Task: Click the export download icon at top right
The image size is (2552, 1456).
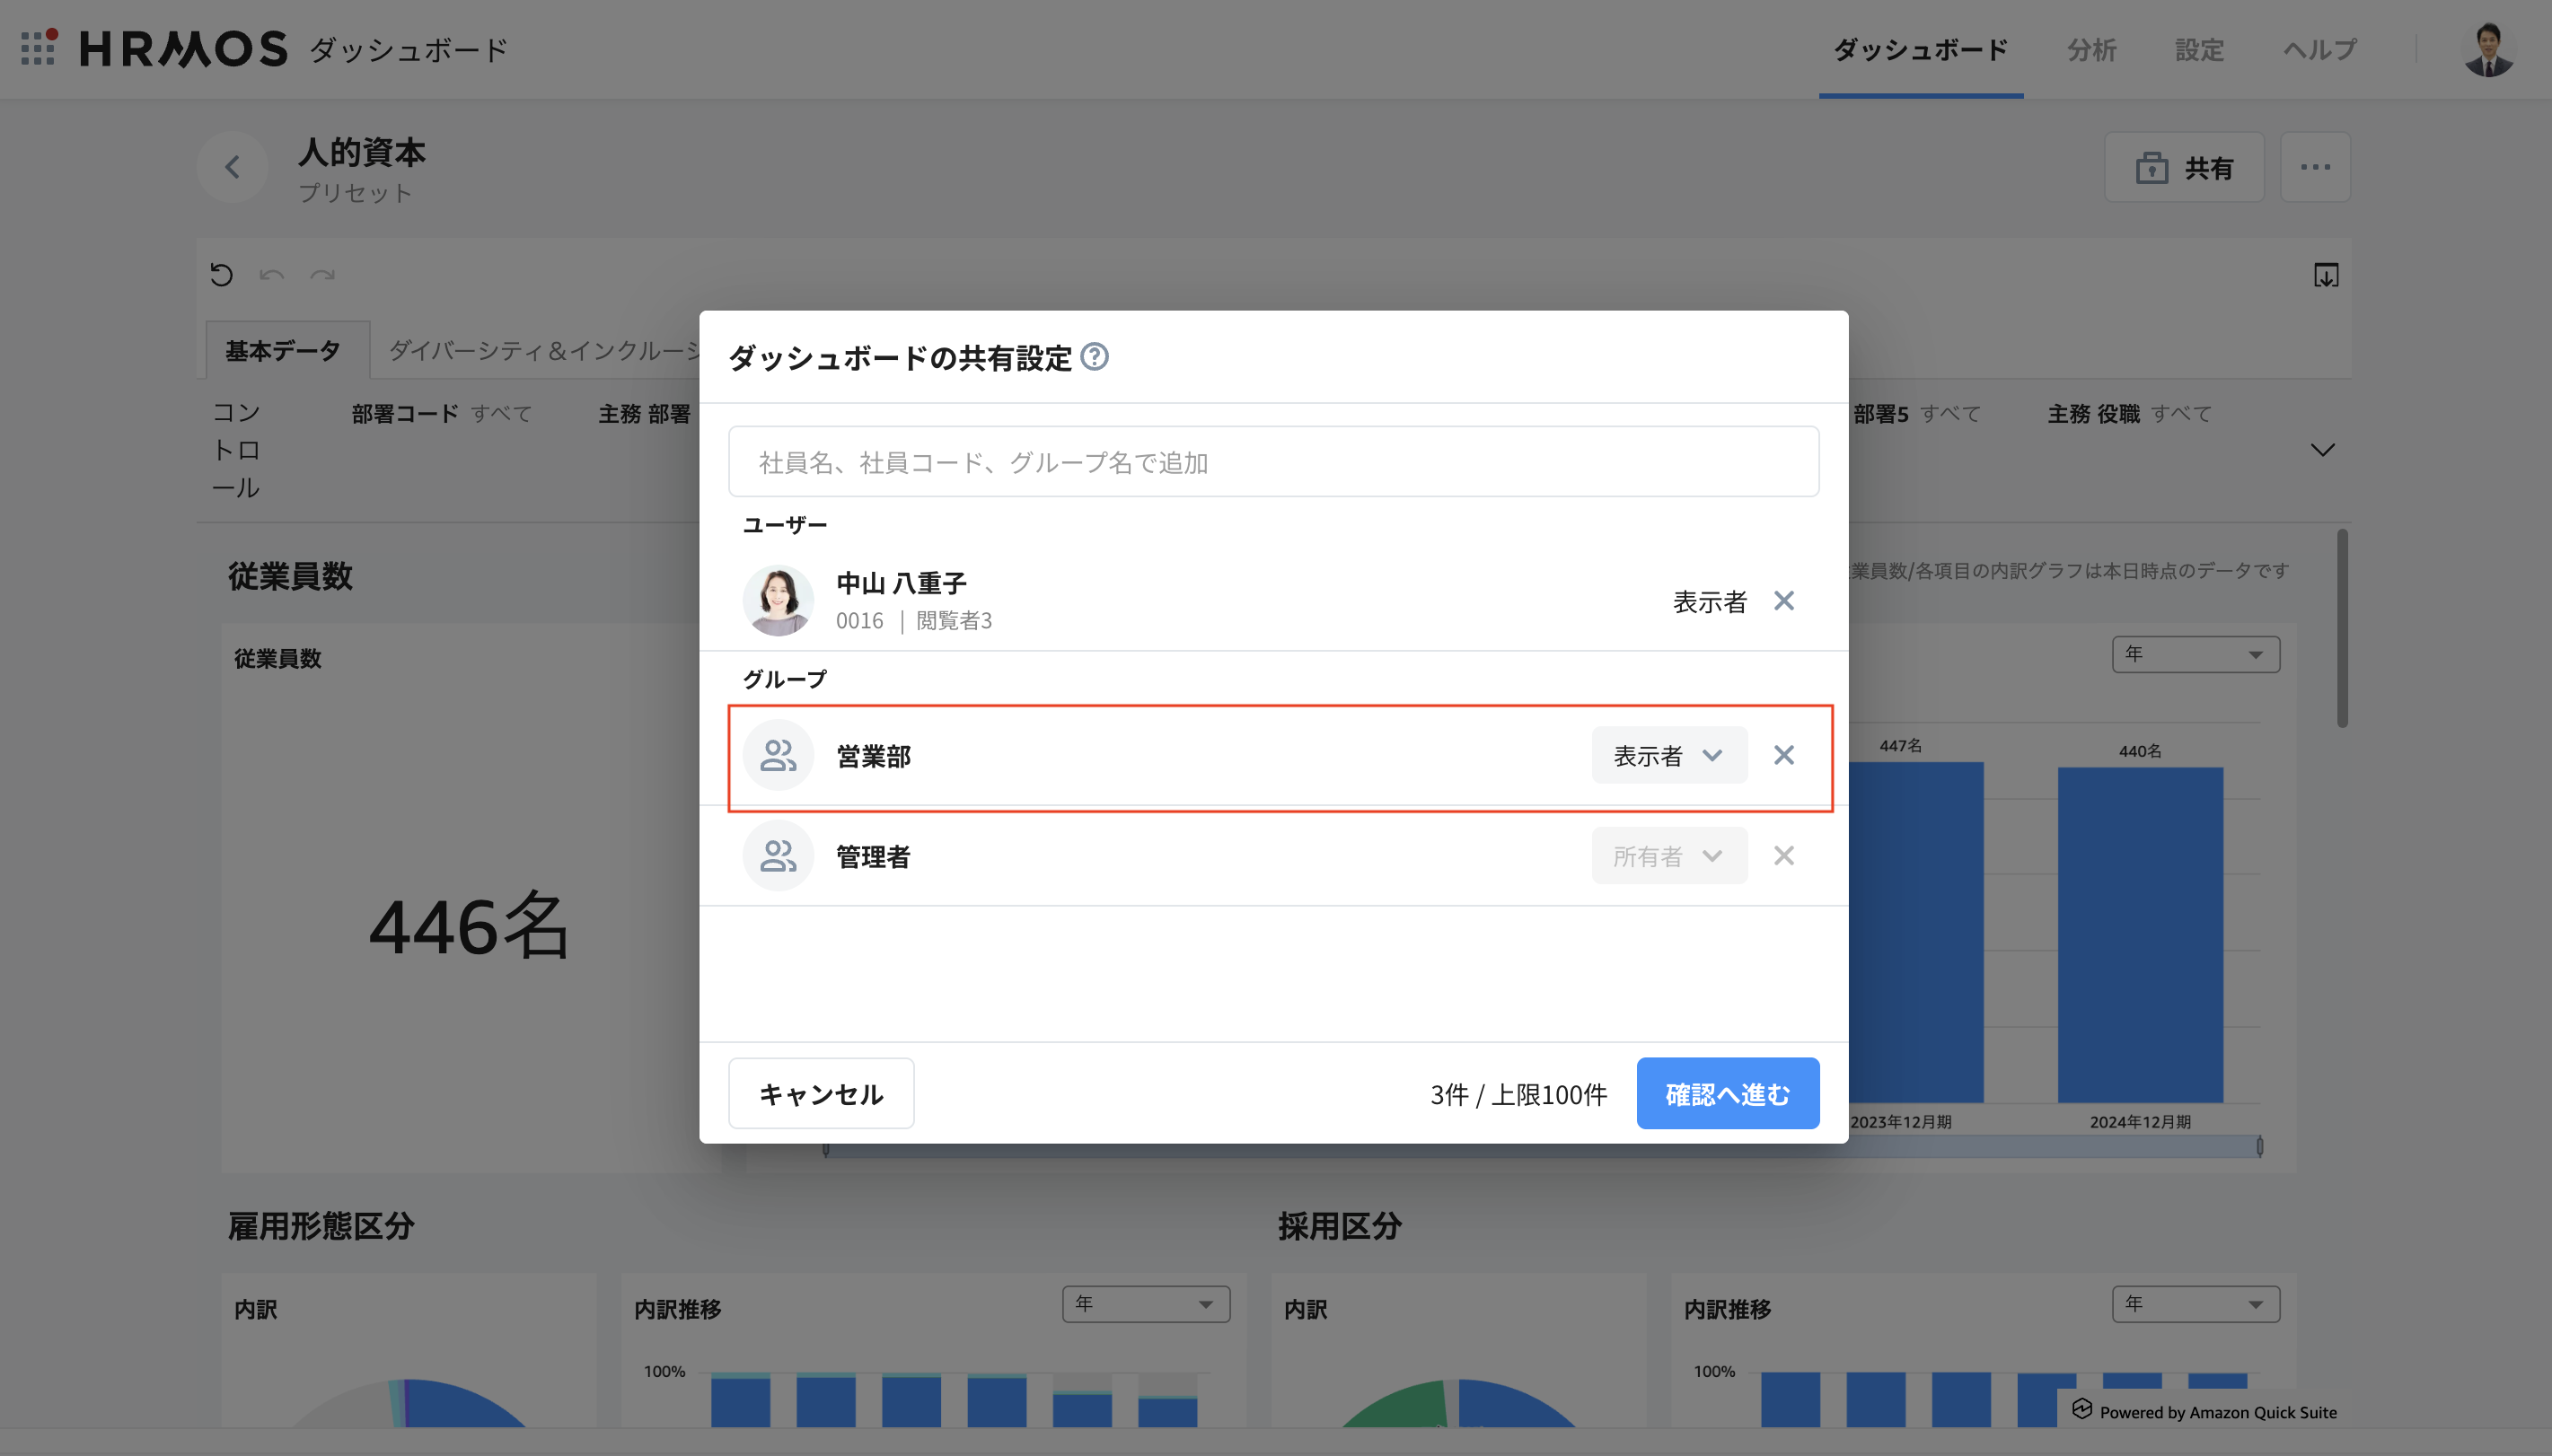Action: click(x=2325, y=275)
